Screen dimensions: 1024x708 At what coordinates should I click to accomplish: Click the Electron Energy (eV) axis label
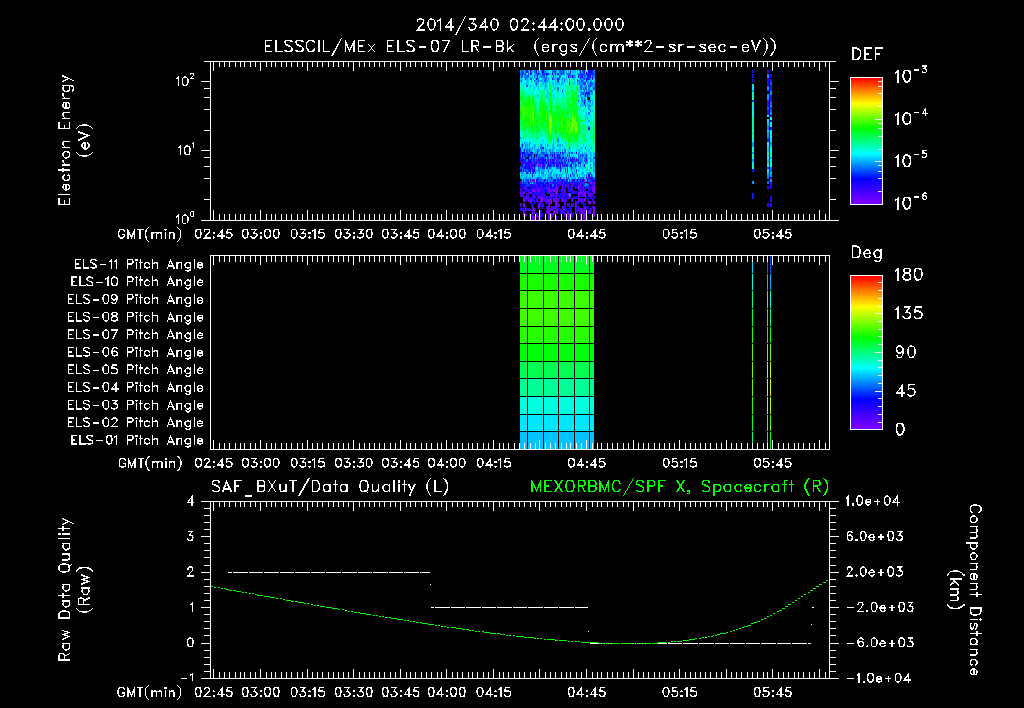(74, 140)
